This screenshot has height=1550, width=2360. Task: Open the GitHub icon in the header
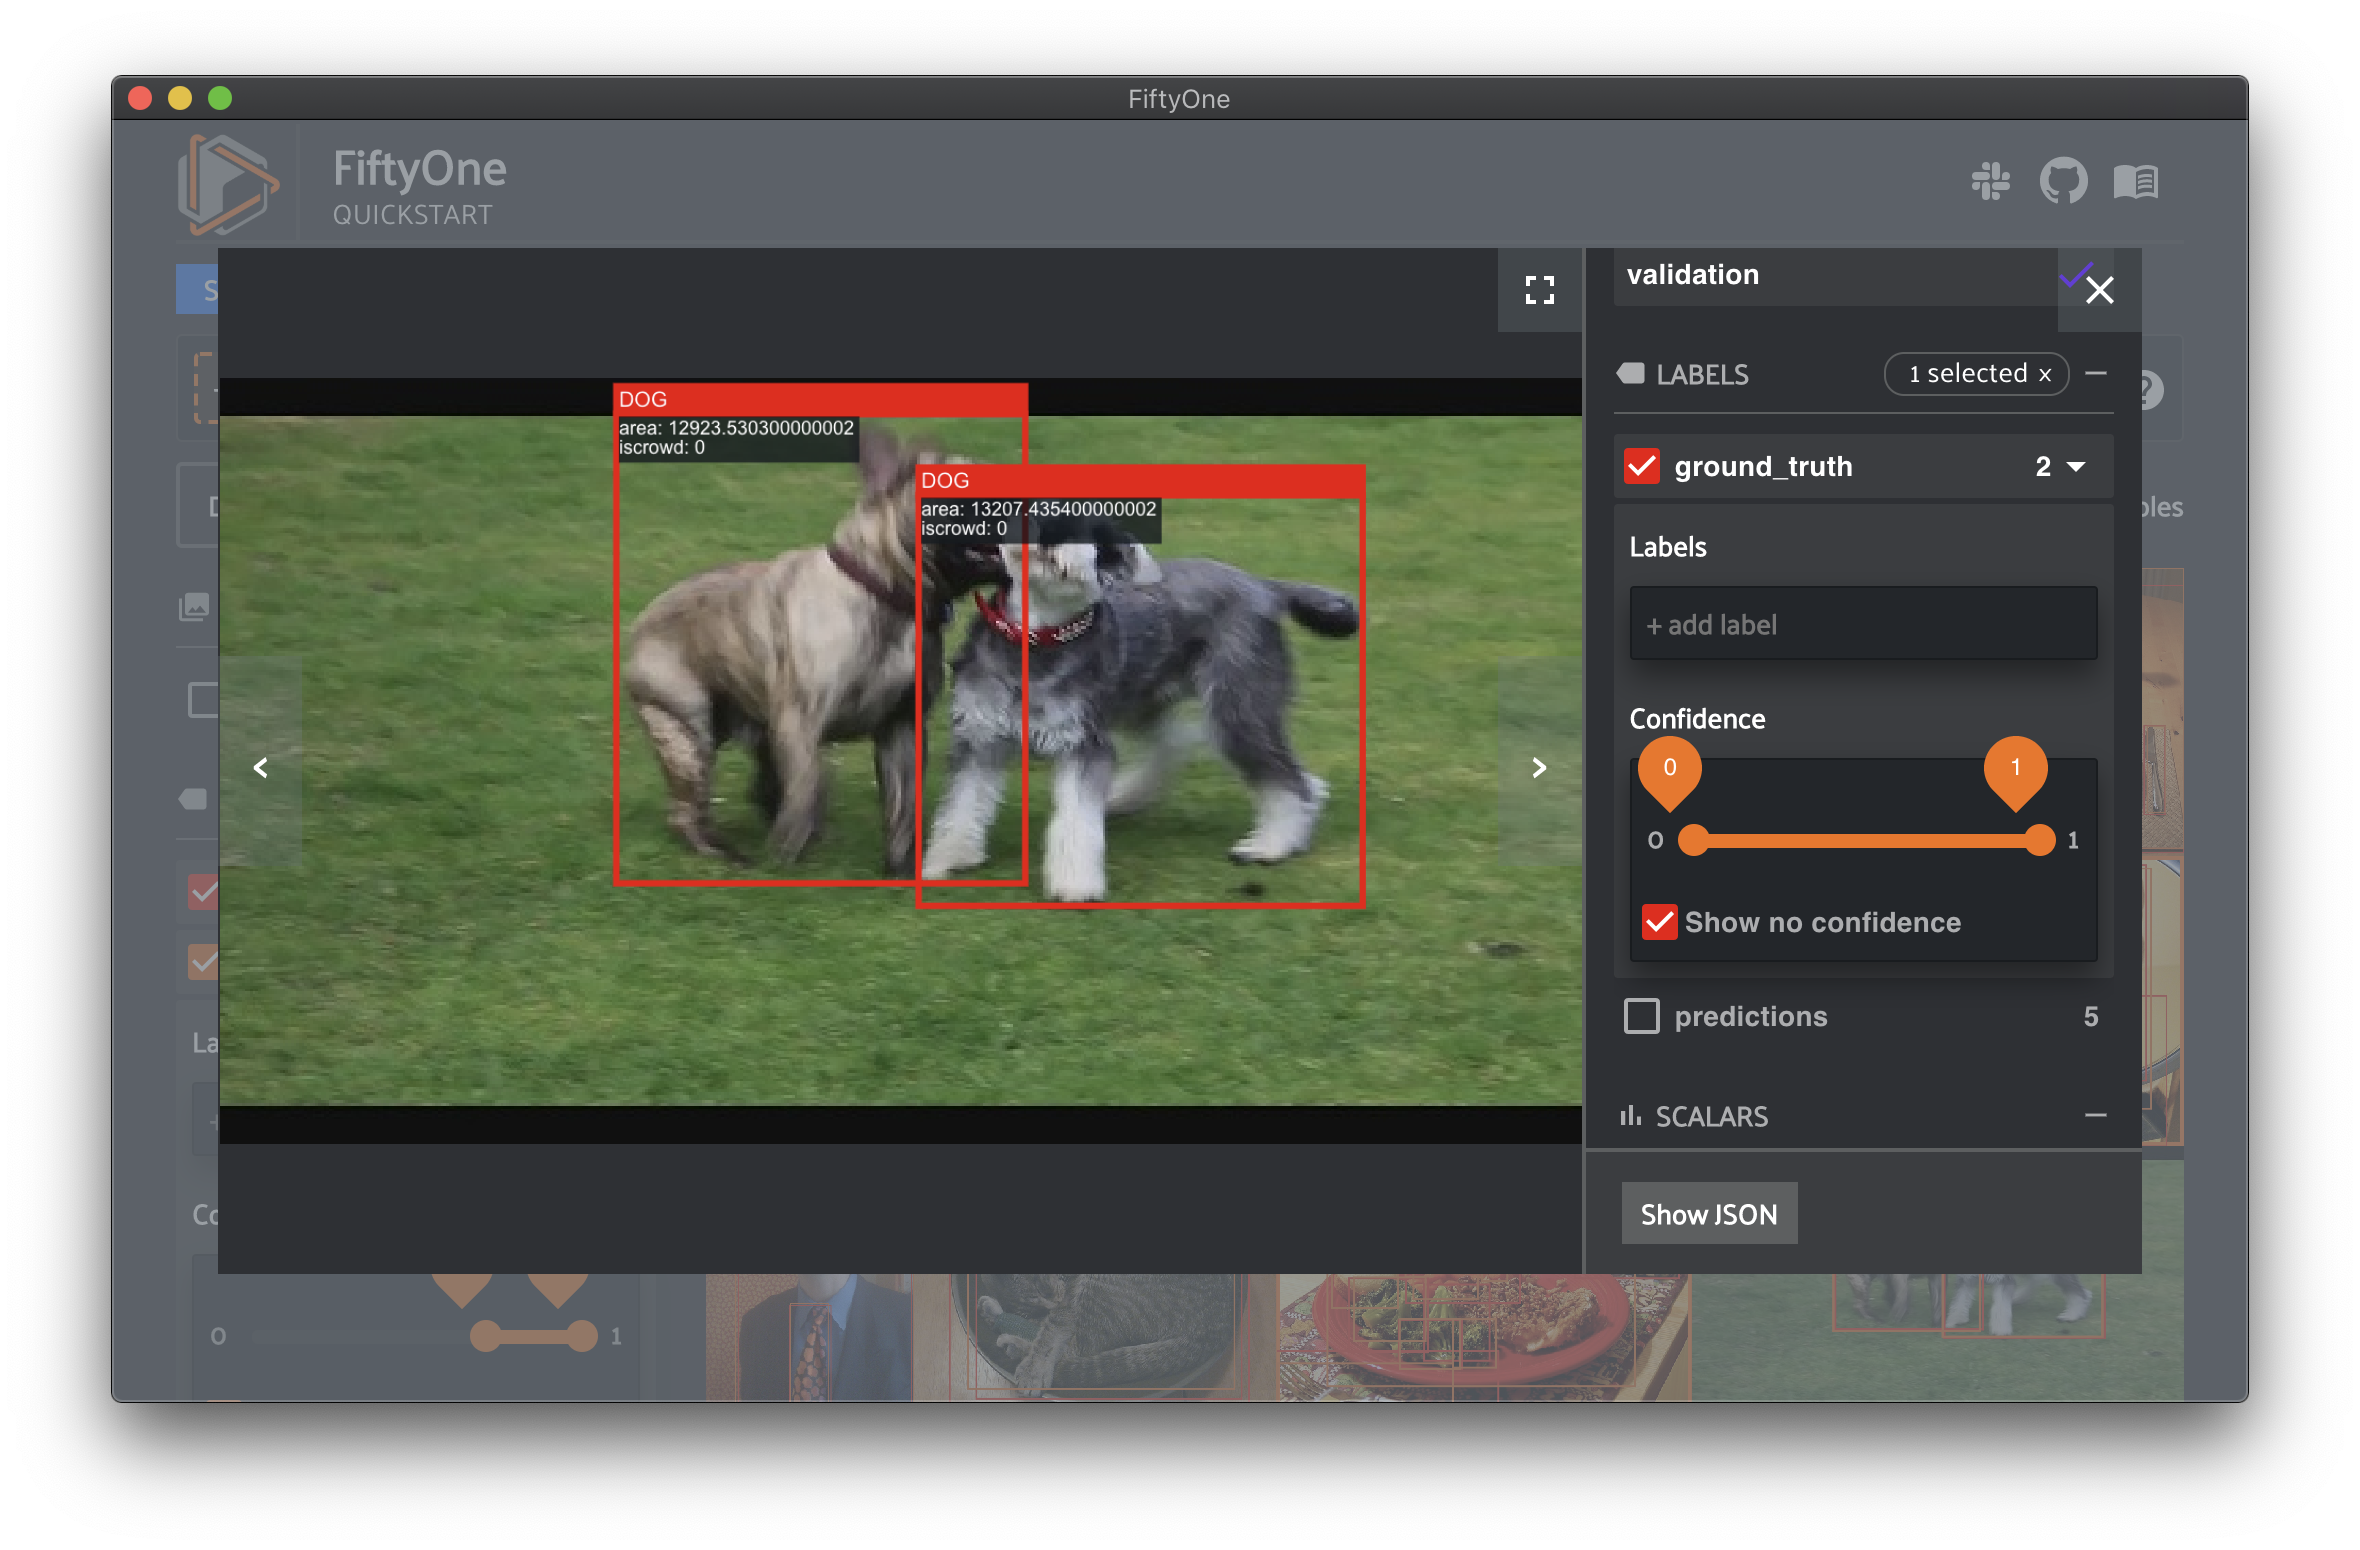(x=2064, y=181)
